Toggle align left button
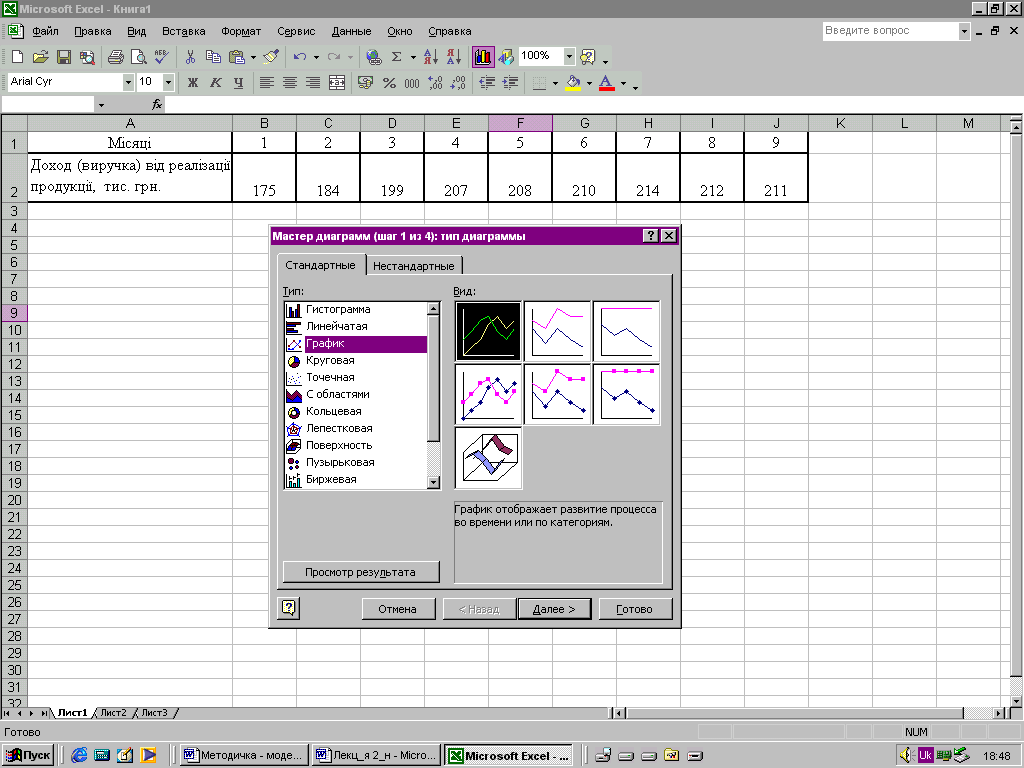The image size is (1024, 768). point(266,82)
